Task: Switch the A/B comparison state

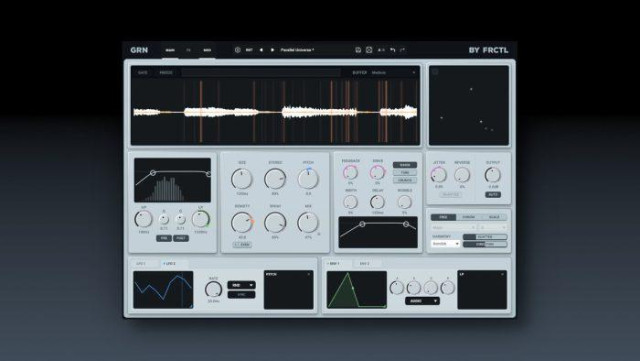Action: (381, 50)
